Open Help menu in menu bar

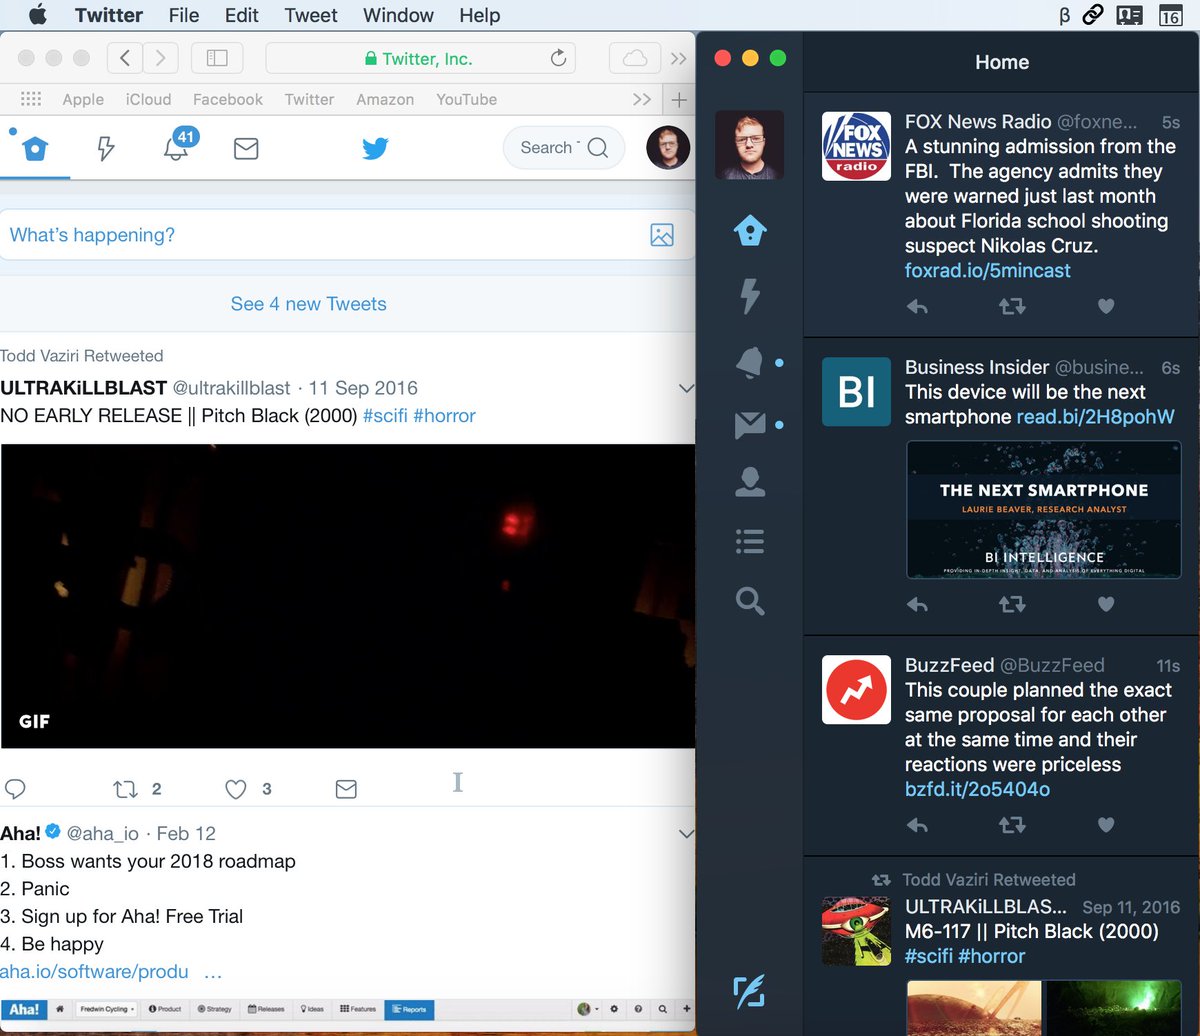(479, 15)
